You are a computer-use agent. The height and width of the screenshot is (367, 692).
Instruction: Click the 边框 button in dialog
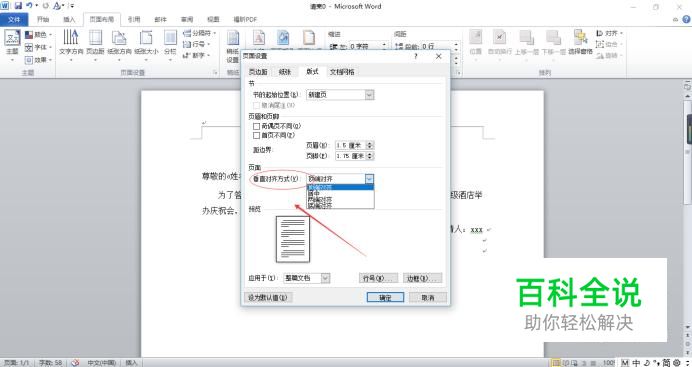click(x=423, y=278)
